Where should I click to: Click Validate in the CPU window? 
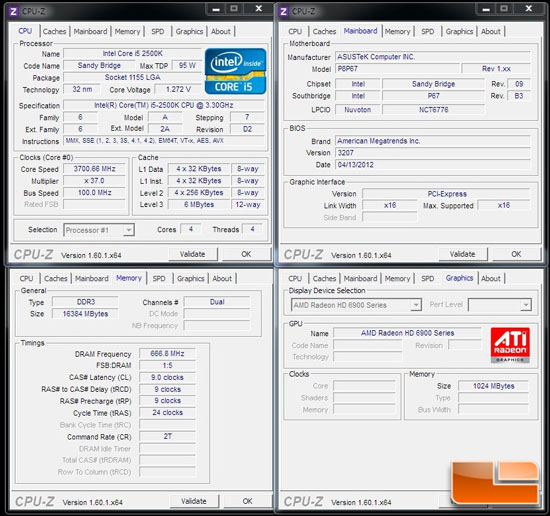(193, 254)
